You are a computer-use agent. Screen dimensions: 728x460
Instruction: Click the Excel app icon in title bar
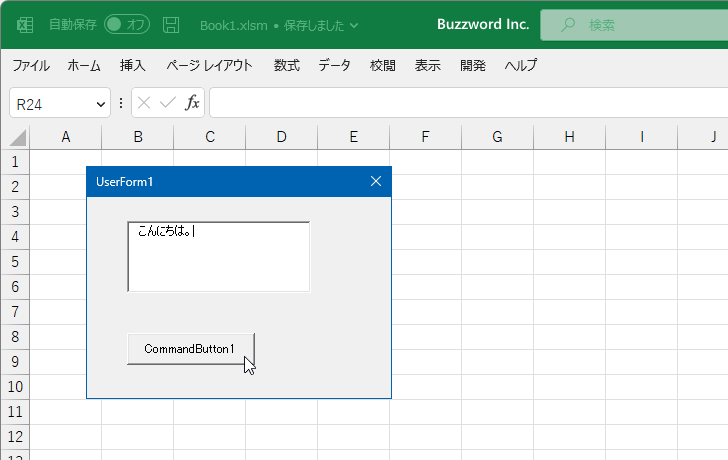click(25, 25)
